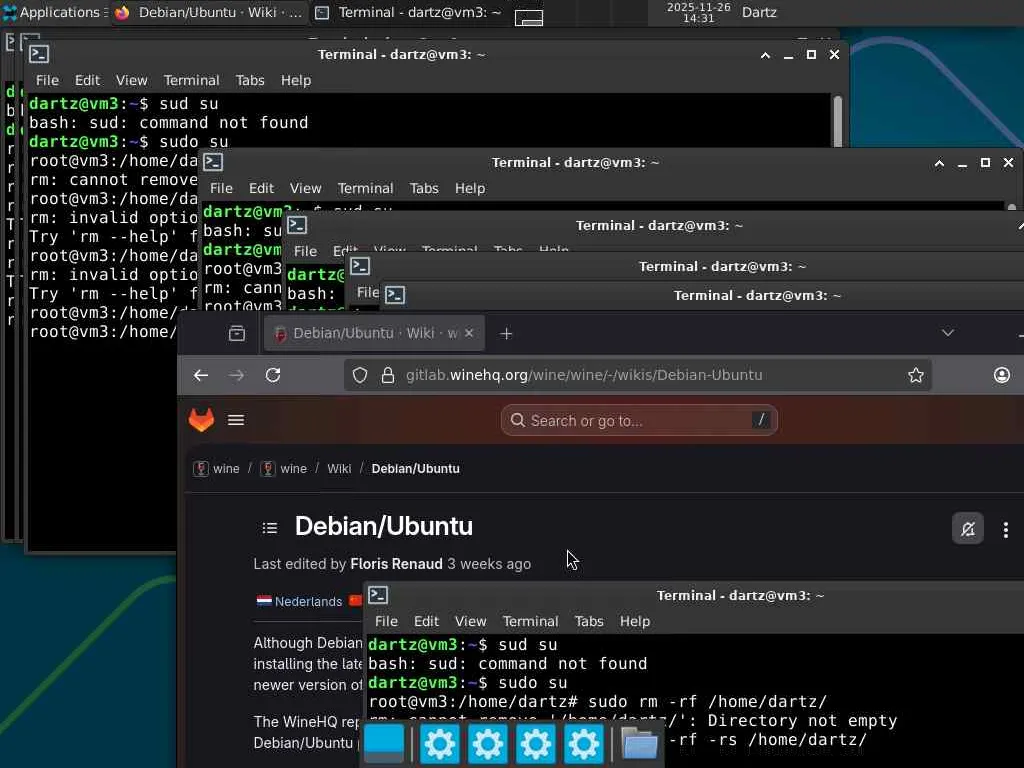Image resolution: width=1024 pixels, height=768 pixels.
Task: Bookmark this page with the star icon
Action: 916,376
